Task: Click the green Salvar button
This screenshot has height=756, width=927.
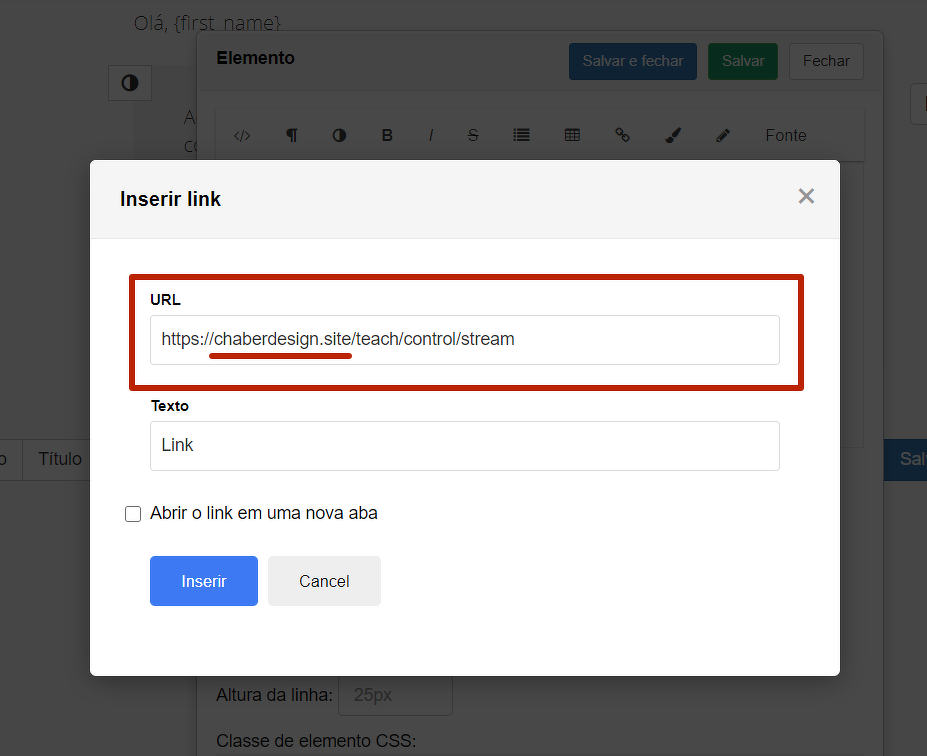Action: point(743,61)
